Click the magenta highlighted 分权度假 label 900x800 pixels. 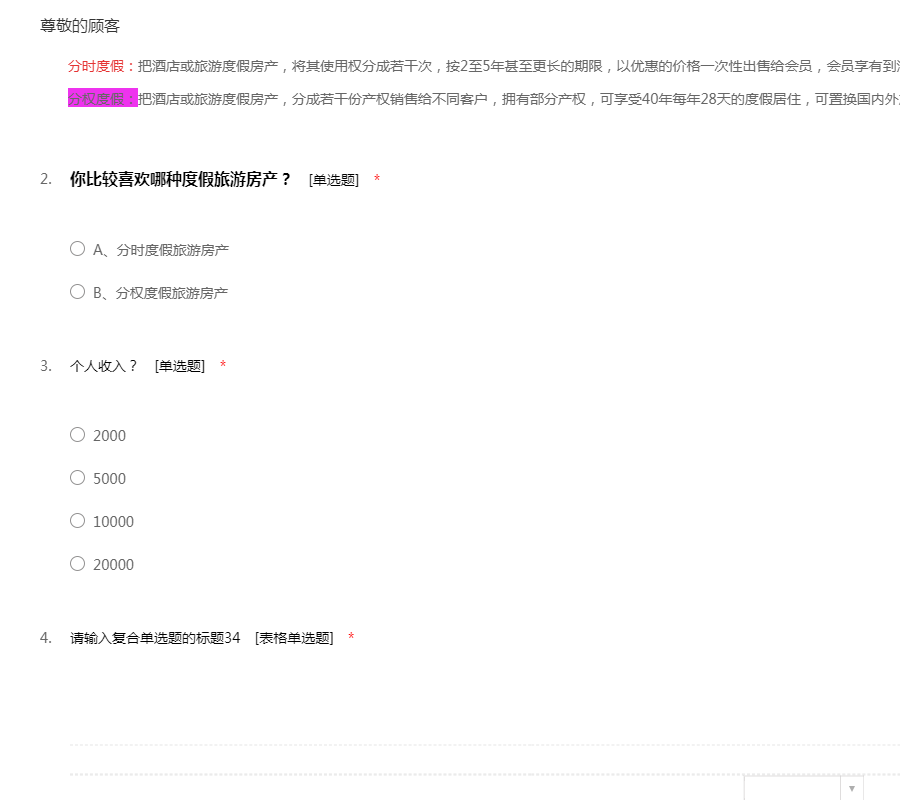tap(102, 98)
